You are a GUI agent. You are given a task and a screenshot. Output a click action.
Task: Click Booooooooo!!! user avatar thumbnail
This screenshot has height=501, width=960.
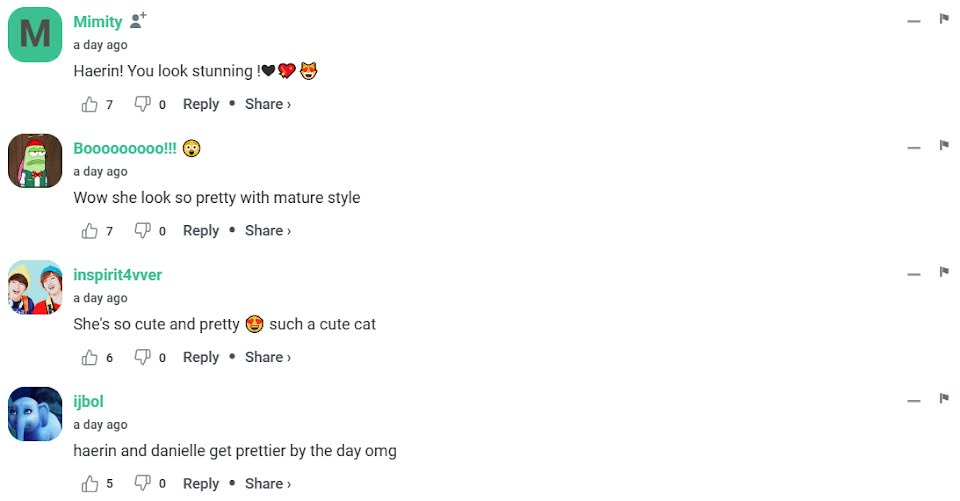35,161
